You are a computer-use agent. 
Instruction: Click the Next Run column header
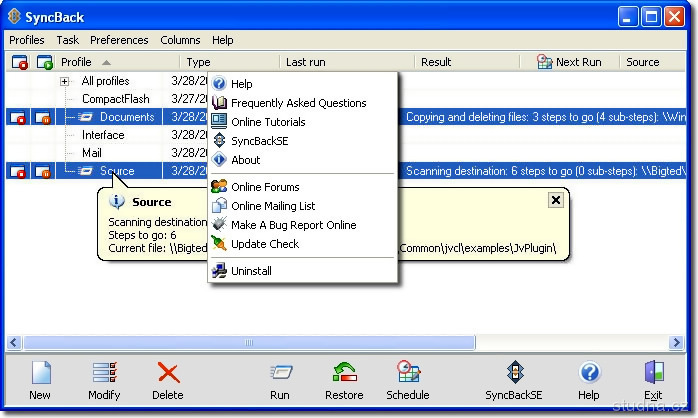[x=578, y=62]
